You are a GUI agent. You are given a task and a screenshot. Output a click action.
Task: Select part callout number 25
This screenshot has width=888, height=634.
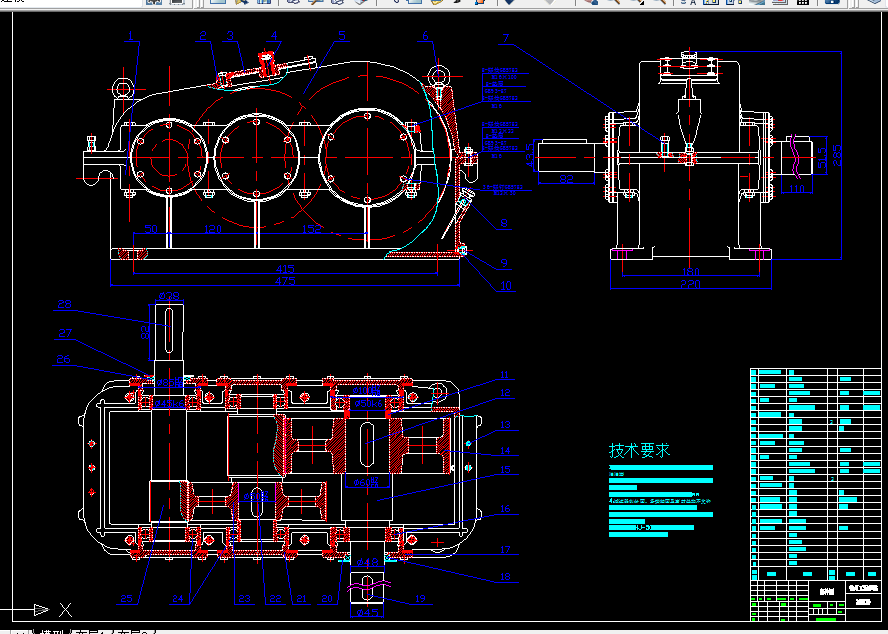coord(126,598)
